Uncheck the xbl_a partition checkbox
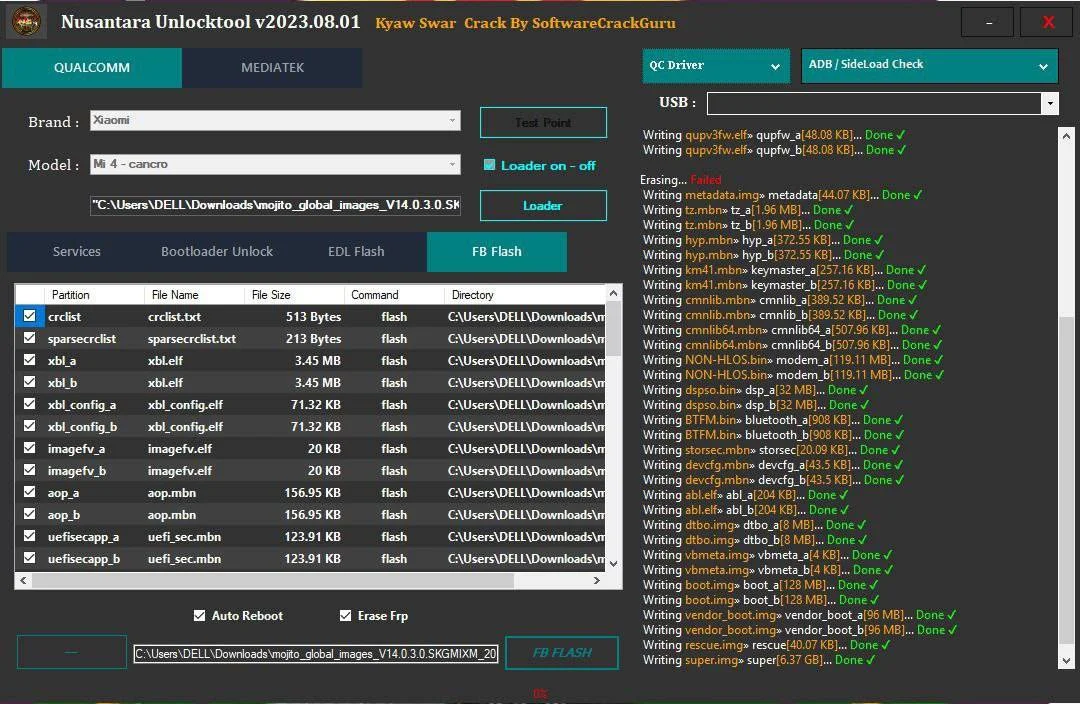 pos(29,360)
